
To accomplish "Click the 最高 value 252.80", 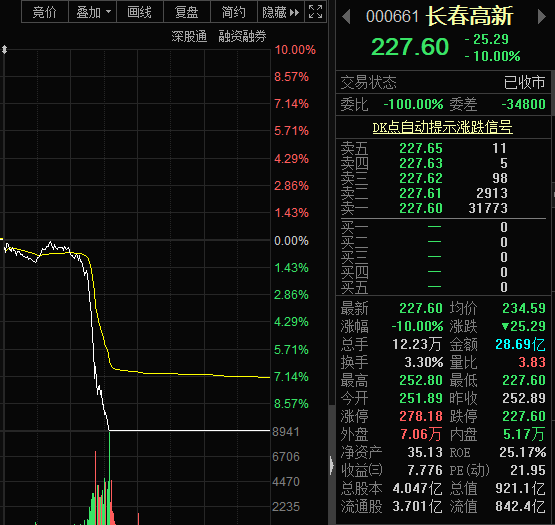I will (421, 381).
